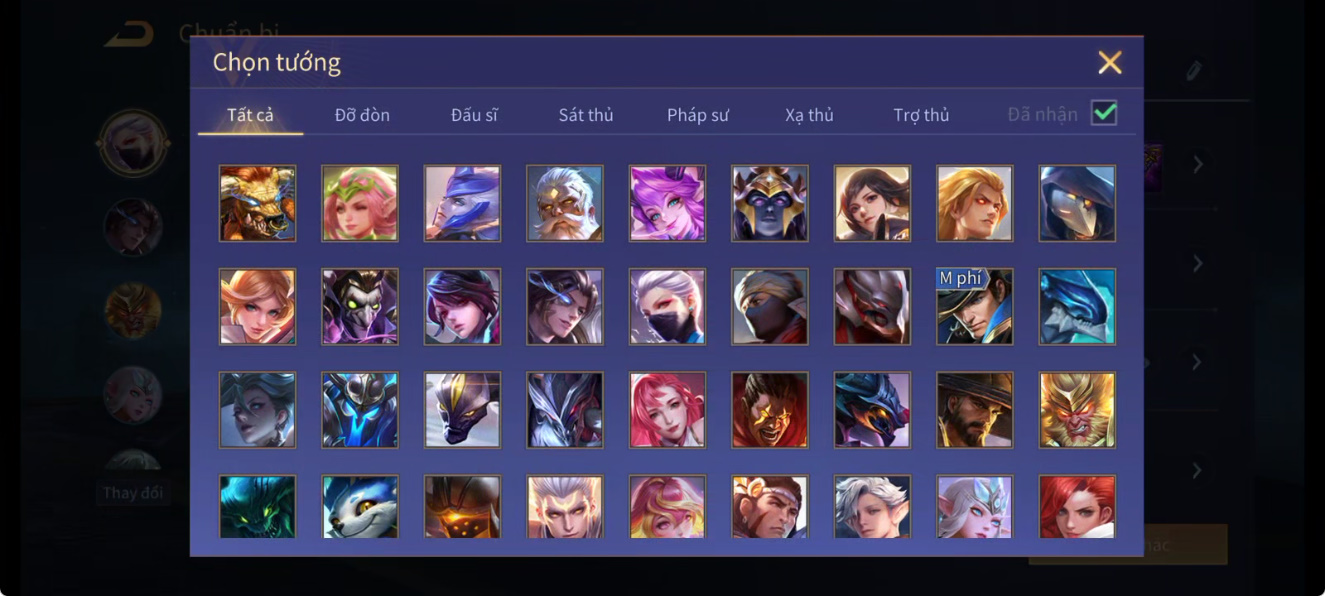This screenshot has width=1325, height=596.
Task: Show the "Pháp sư" hero category
Action: 698,115
